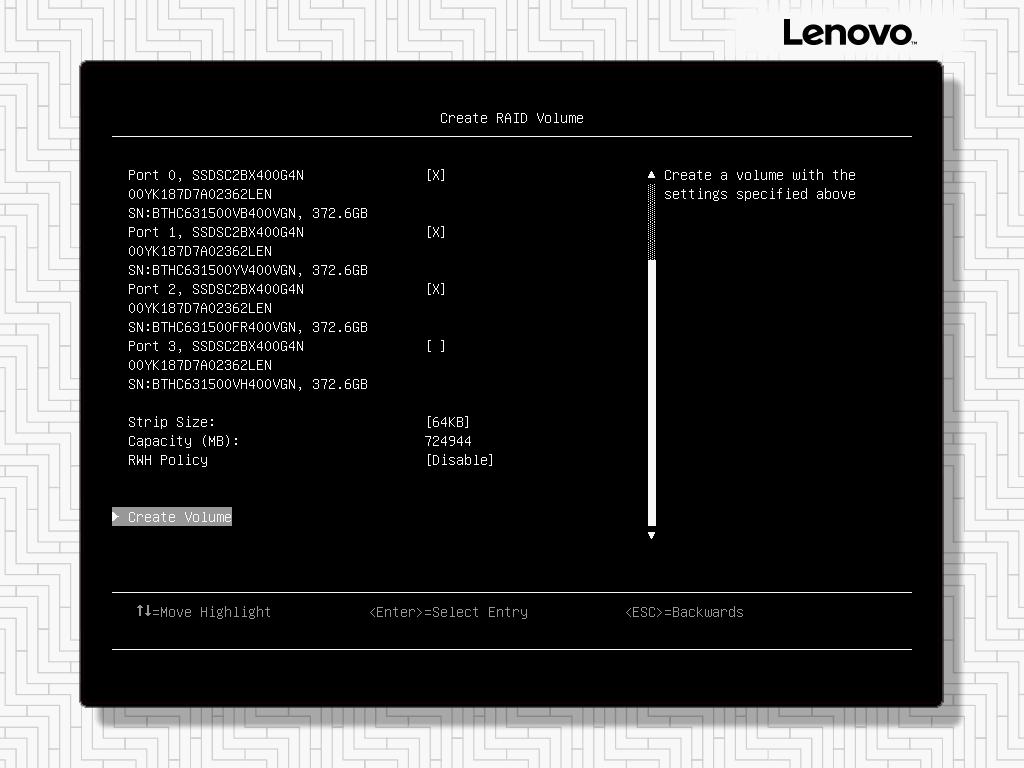This screenshot has height=768, width=1024.
Task: Enable the Port 3 drive checkbox
Action: click(436, 346)
